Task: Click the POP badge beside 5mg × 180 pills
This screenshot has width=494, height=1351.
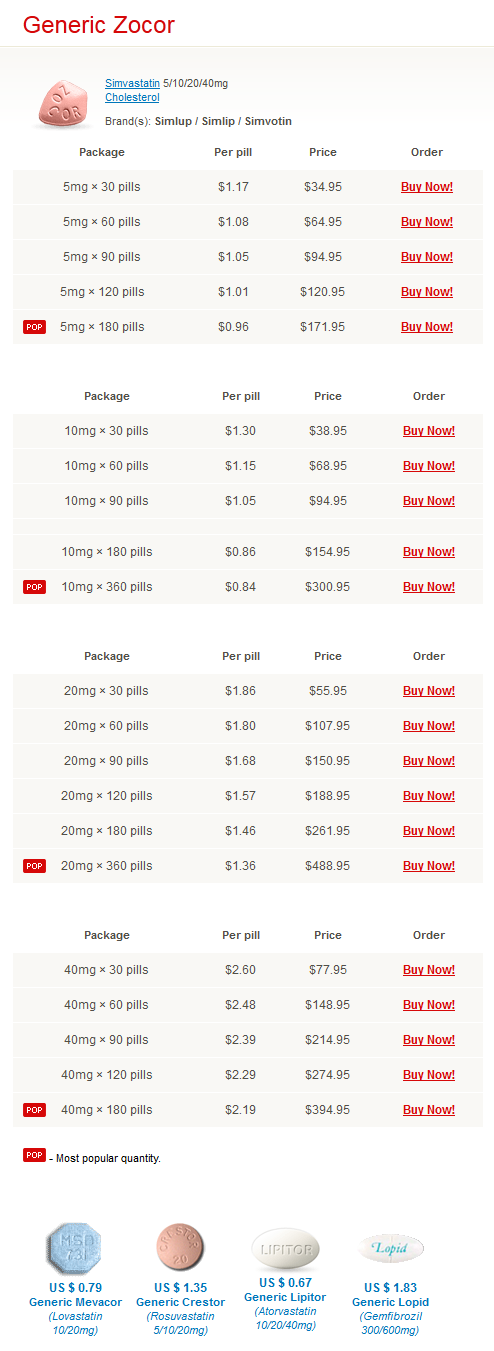Action: [x=34, y=327]
